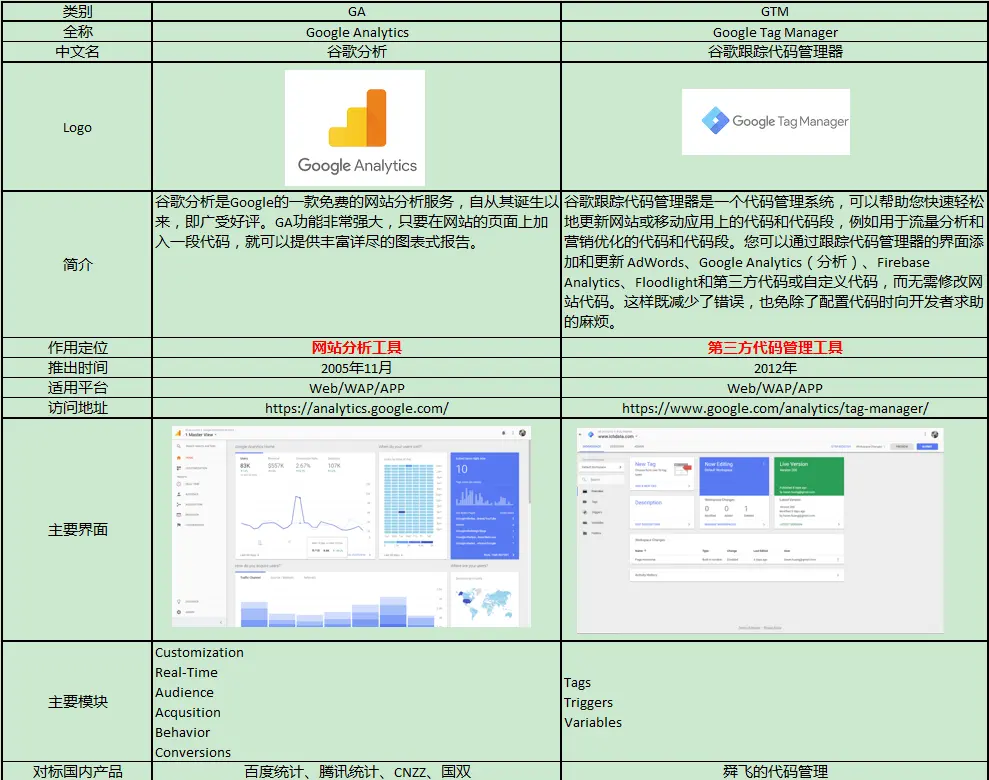Screen dimensions: 989x780
Task: Open the Tags section icon in GTM sidebar
Action: tap(585, 502)
